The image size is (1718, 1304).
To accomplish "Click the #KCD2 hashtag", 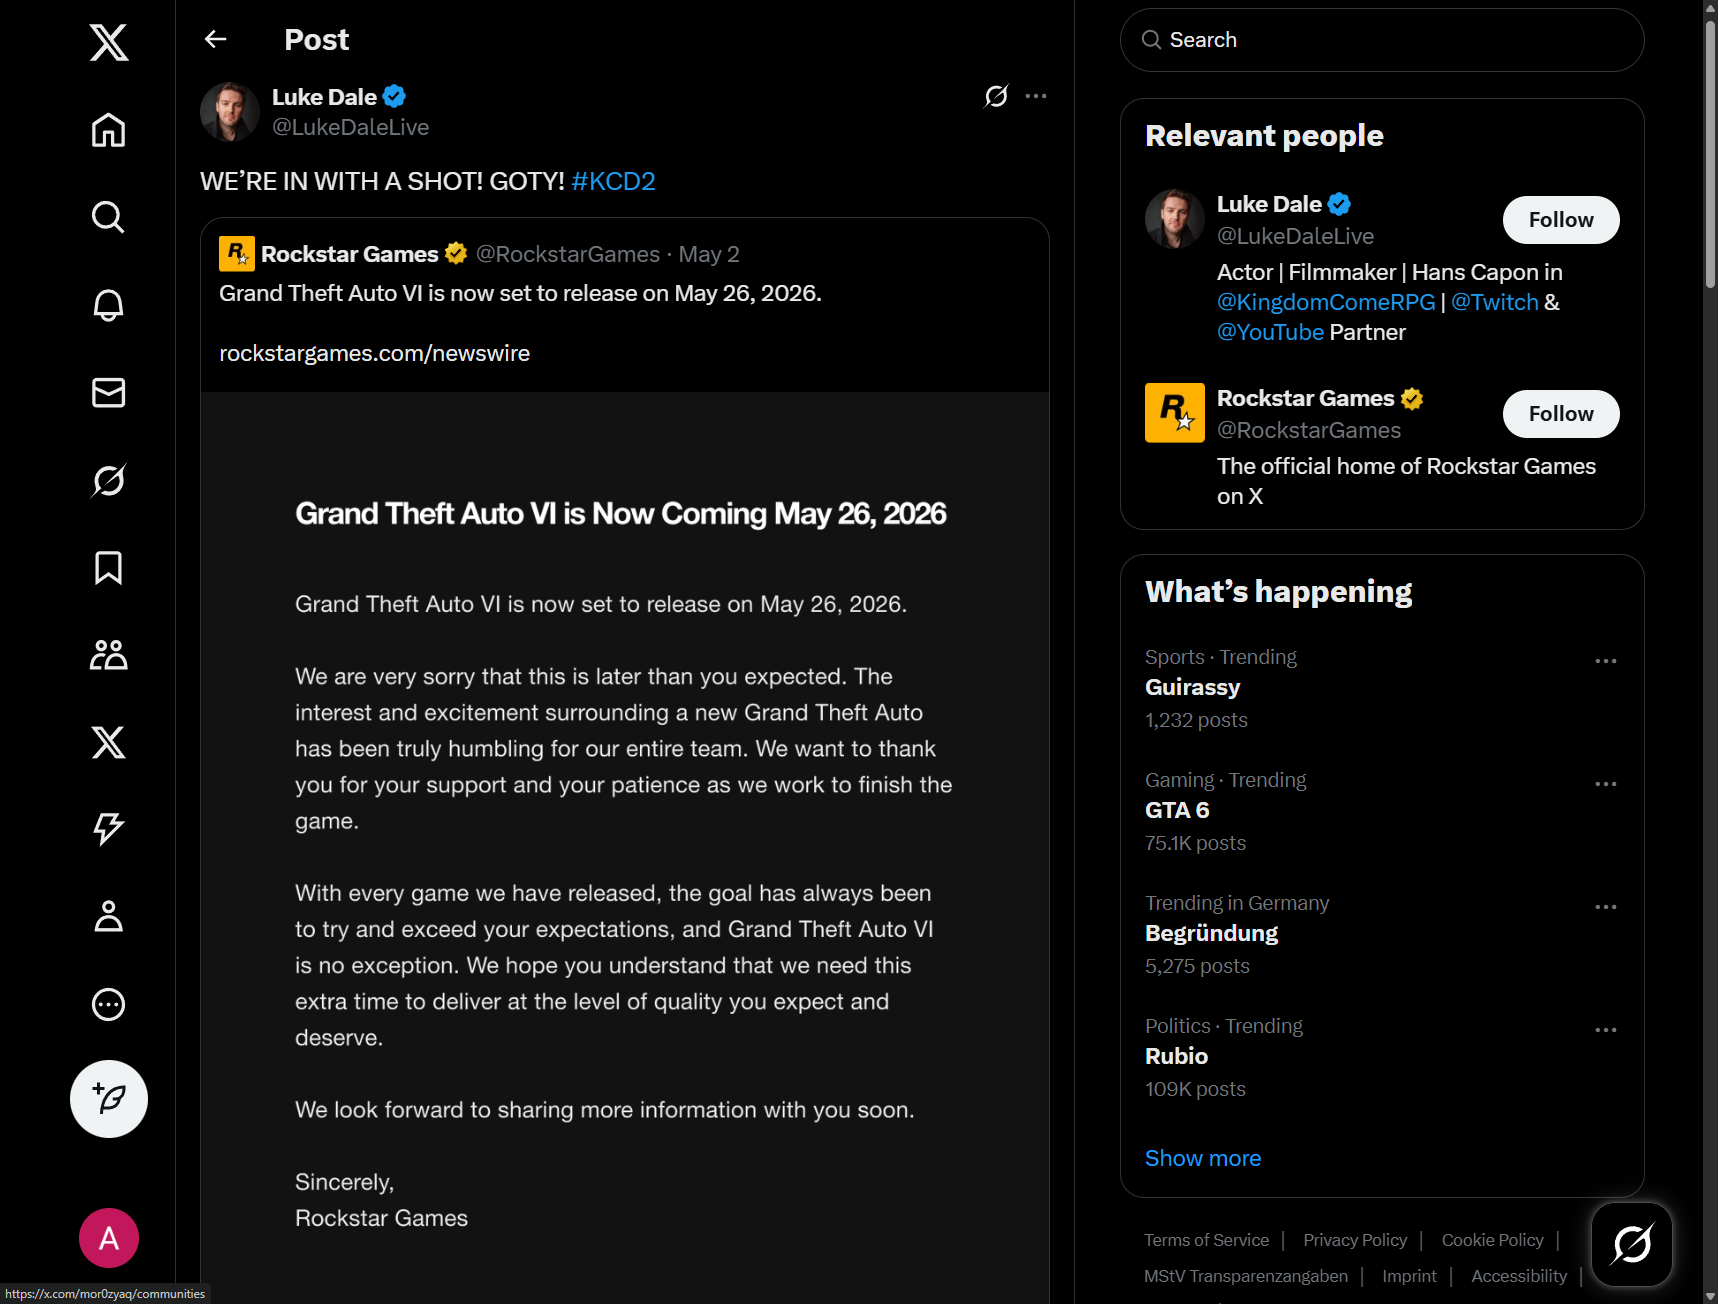I will coord(613,181).
